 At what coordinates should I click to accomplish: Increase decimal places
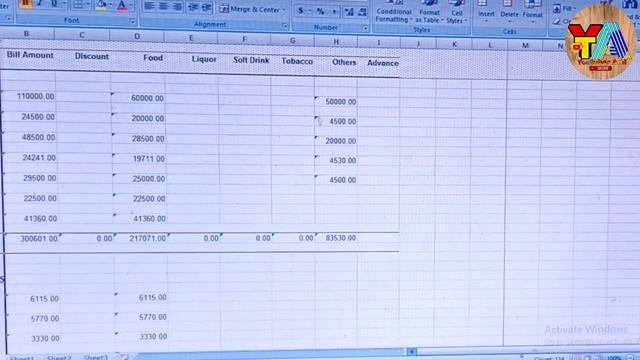[x=349, y=12]
